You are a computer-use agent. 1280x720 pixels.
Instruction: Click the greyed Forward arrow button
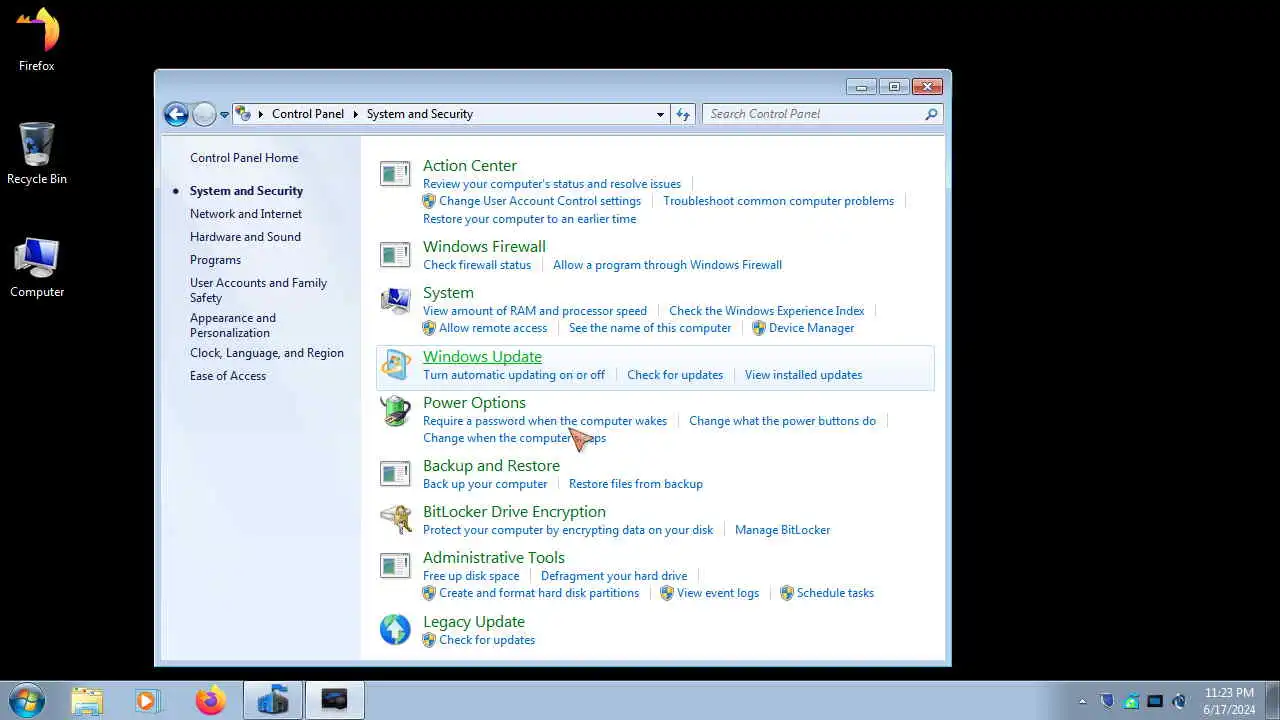[204, 114]
